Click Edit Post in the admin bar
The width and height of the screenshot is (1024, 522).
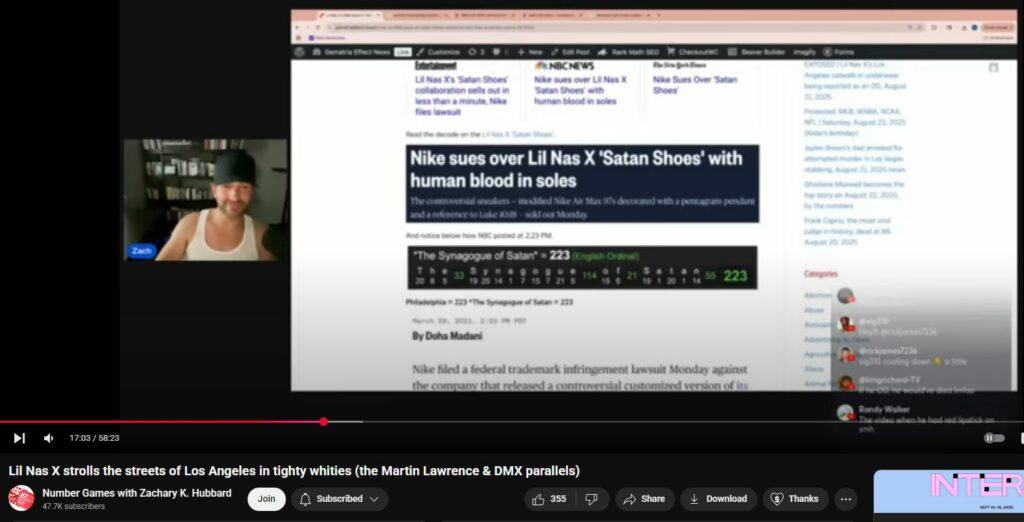click(571, 52)
